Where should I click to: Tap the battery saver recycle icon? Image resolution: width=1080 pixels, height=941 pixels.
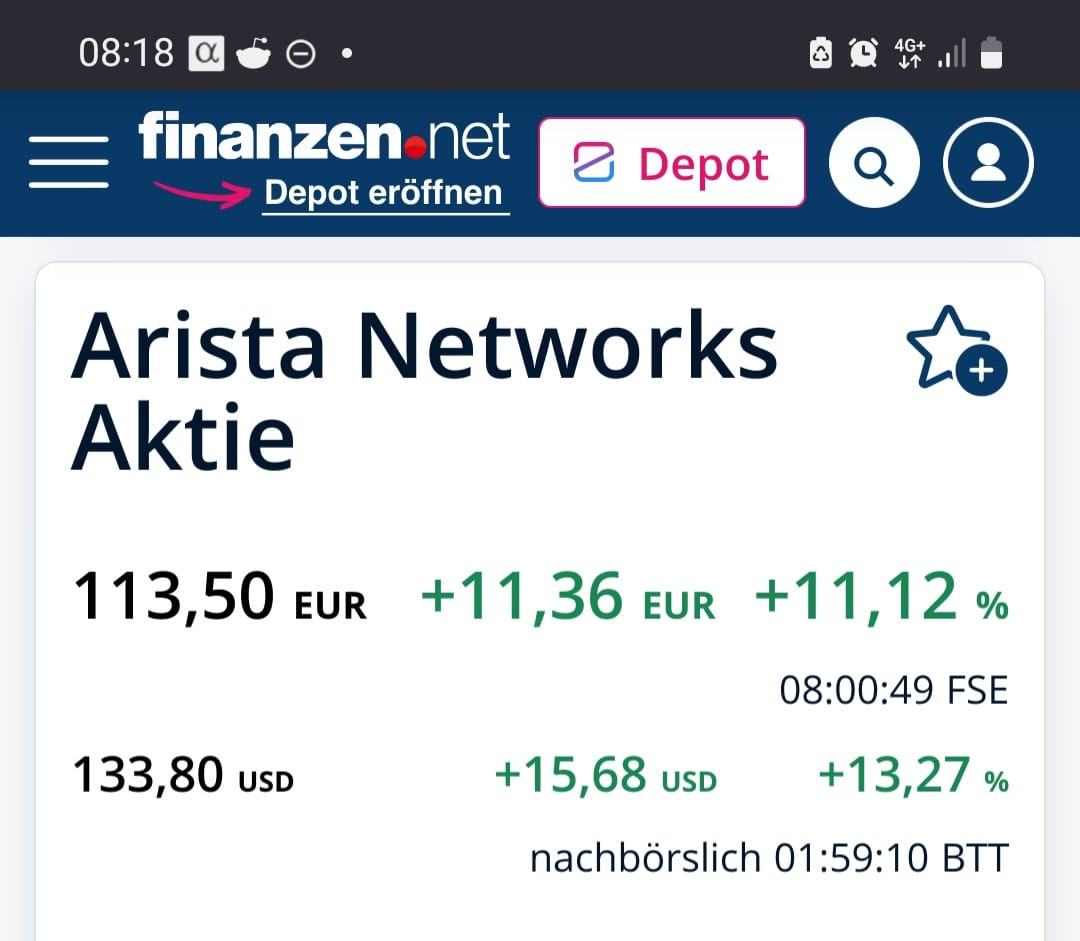(820, 53)
